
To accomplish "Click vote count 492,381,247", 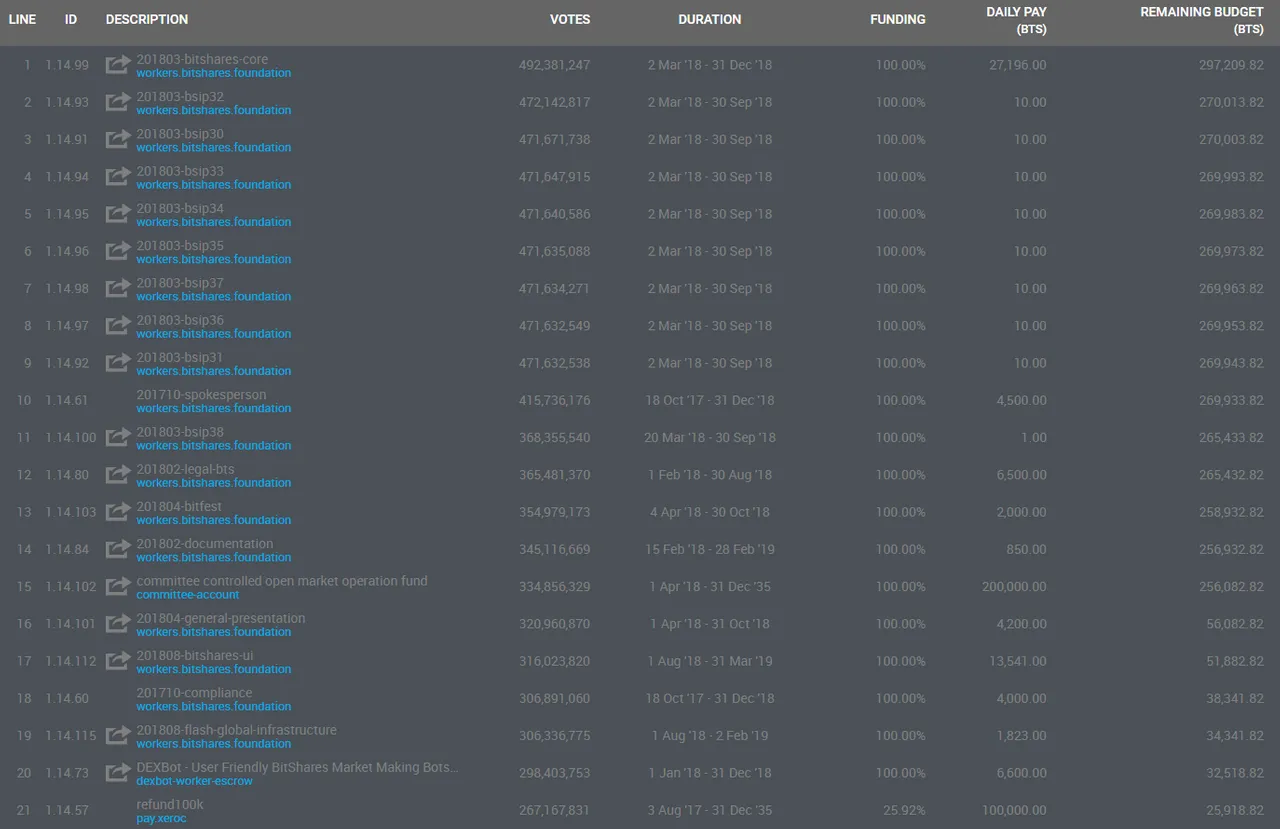I will (x=555, y=65).
